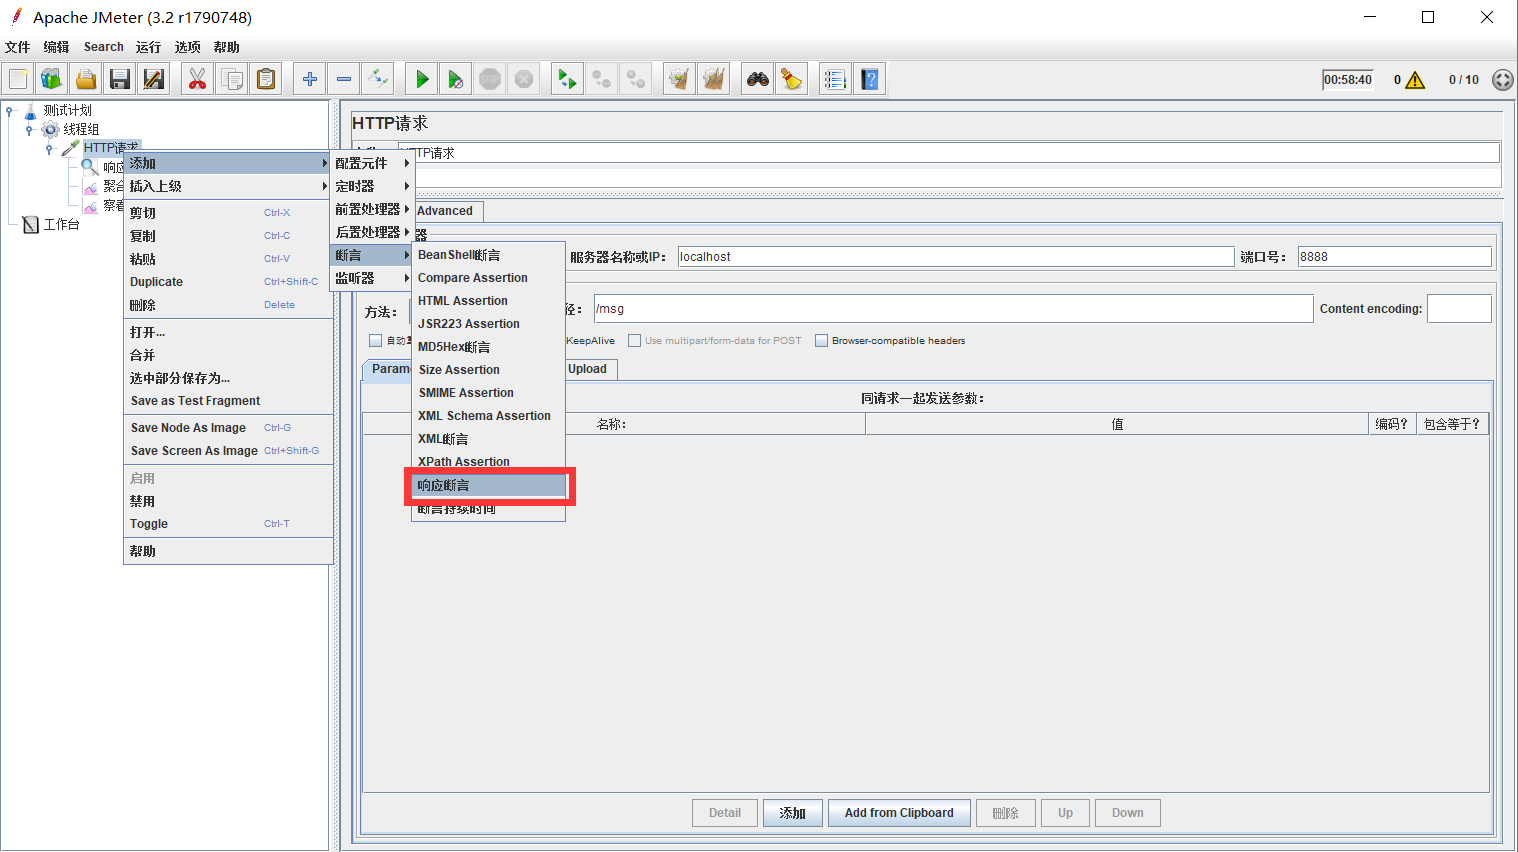The width and height of the screenshot is (1518, 852).
Task: Click the Save As pencil-floppy icon
Action: tap(154, 79)
